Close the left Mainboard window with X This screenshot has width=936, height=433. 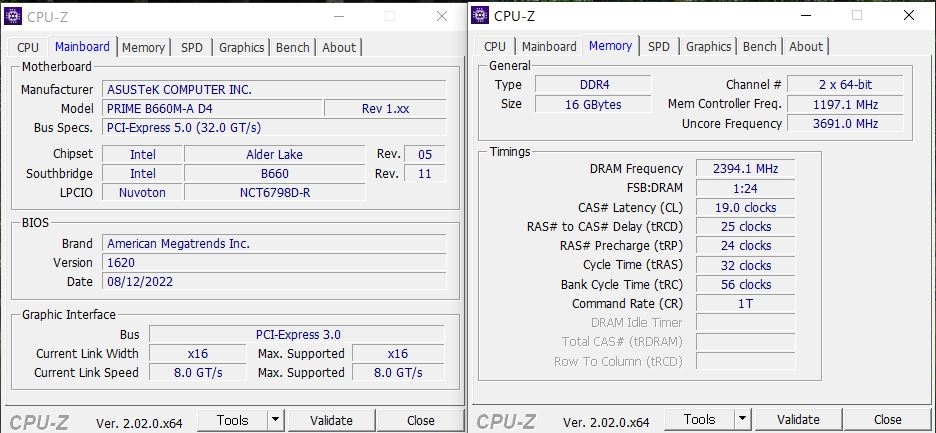[441, 16]
